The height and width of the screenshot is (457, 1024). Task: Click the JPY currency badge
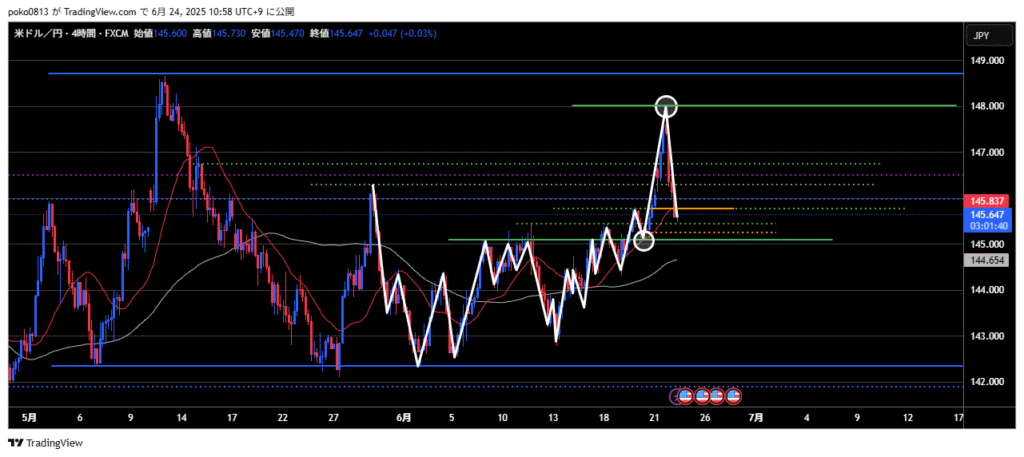click(x=981, y=36)
